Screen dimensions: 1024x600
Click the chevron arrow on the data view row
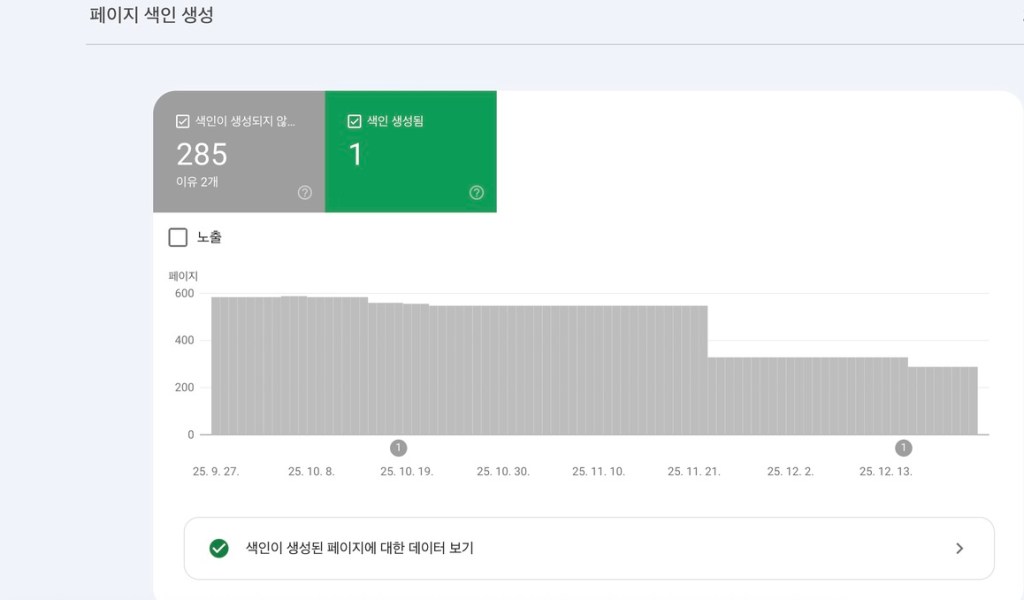(x=959, y=548)
